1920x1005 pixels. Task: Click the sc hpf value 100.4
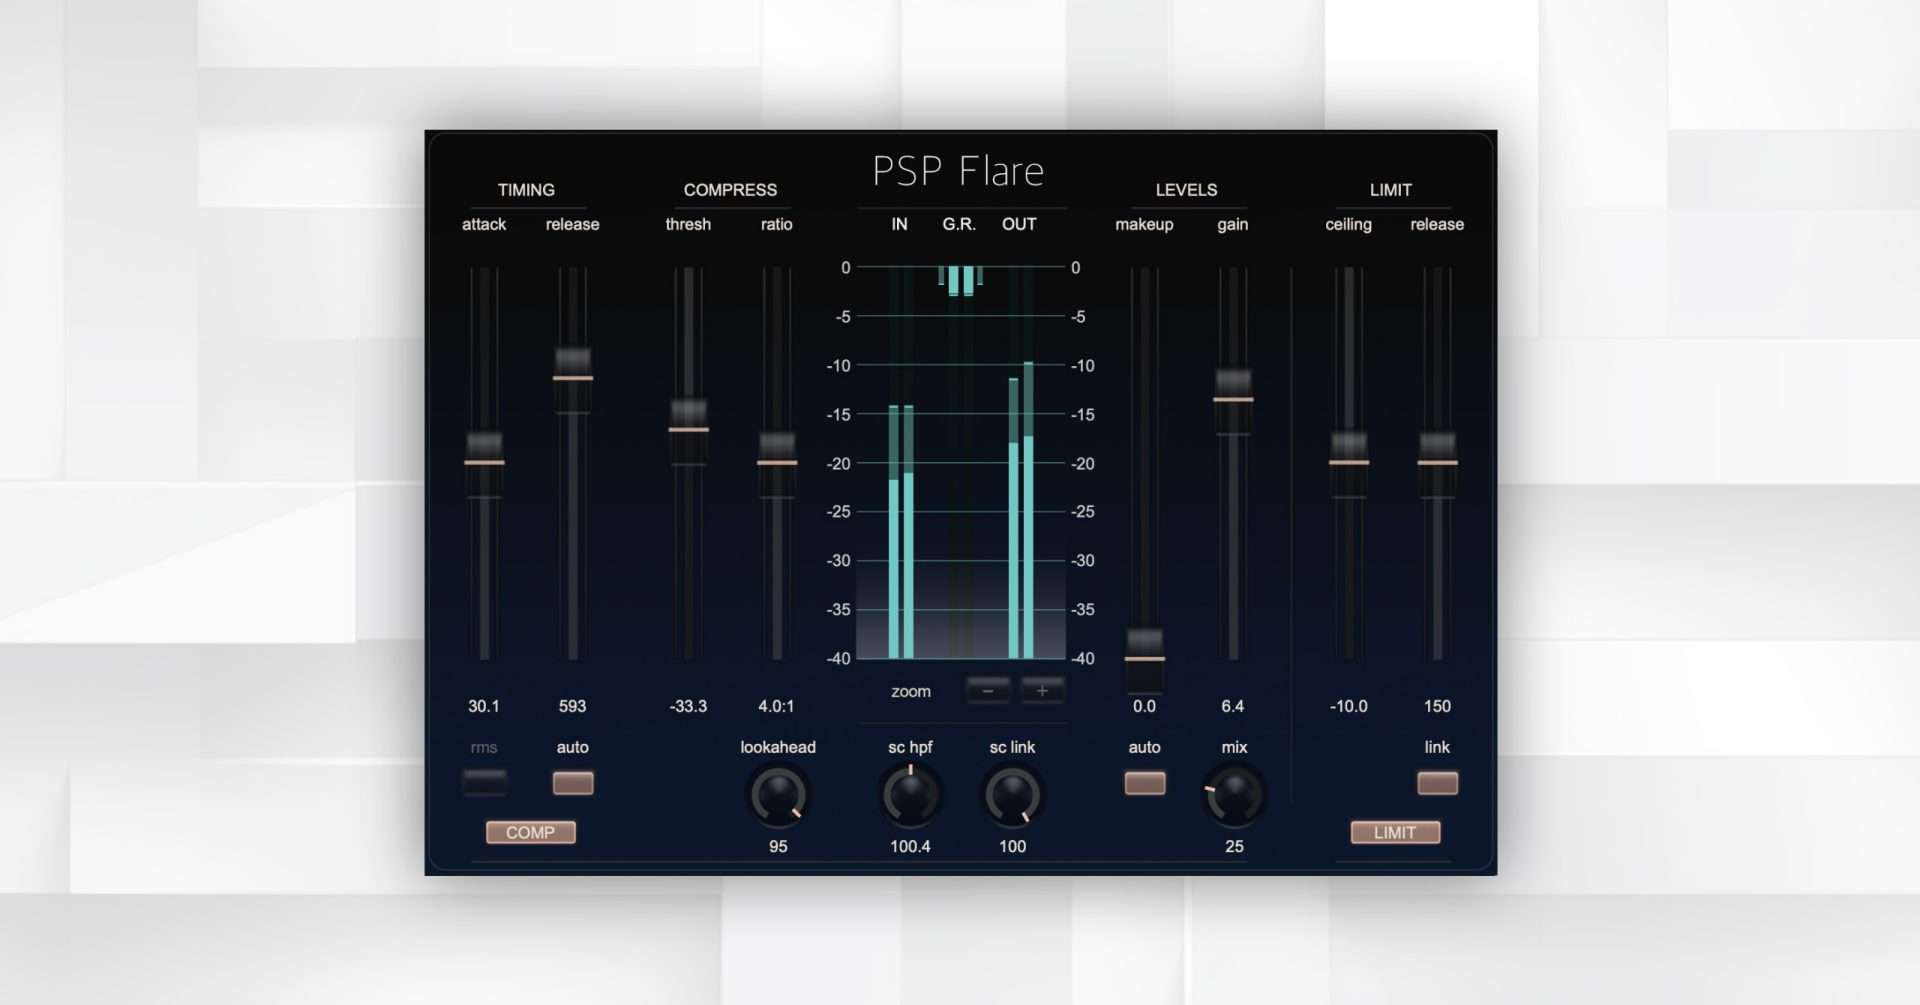(x=910, y=846)
